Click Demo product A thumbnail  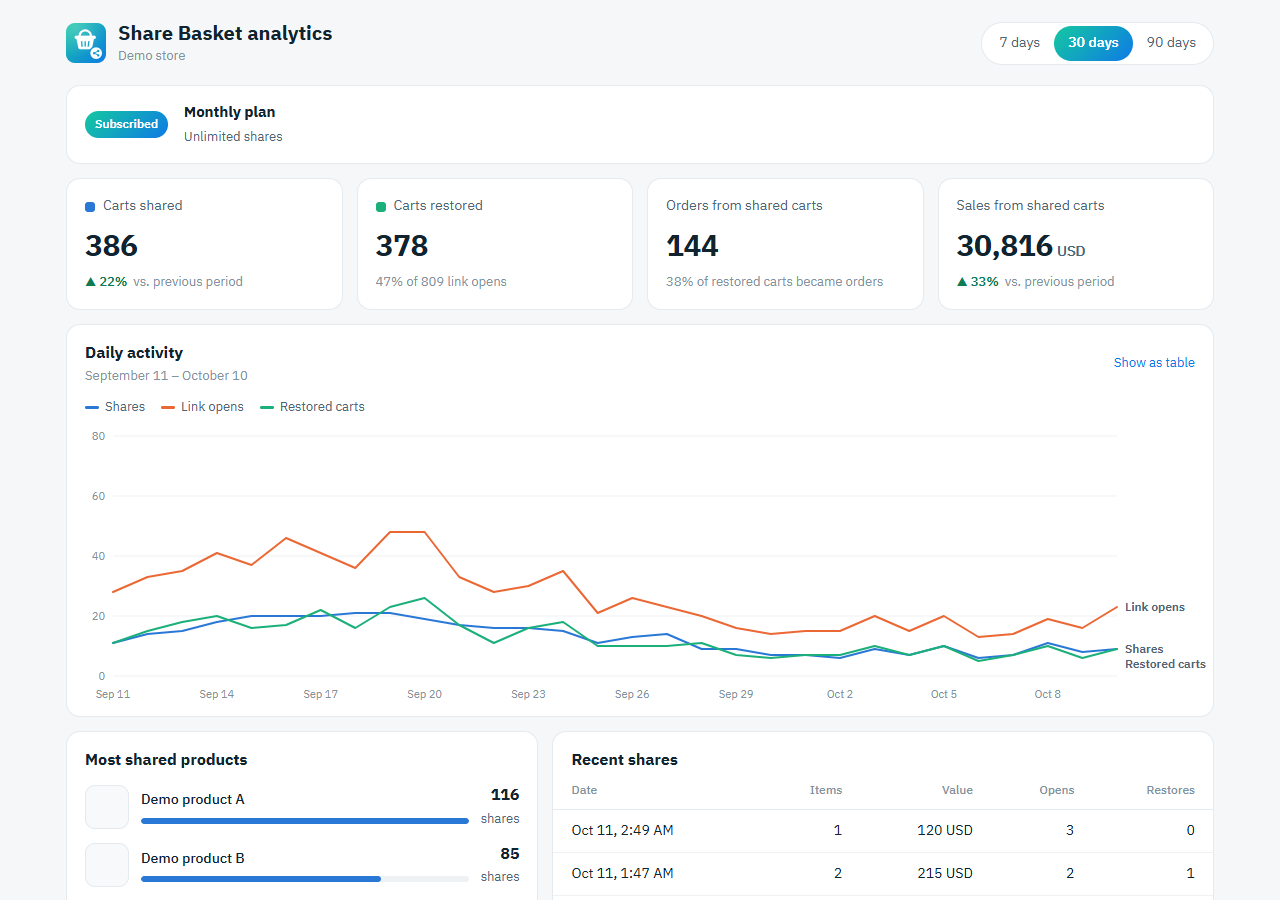(x=107, y=807)
